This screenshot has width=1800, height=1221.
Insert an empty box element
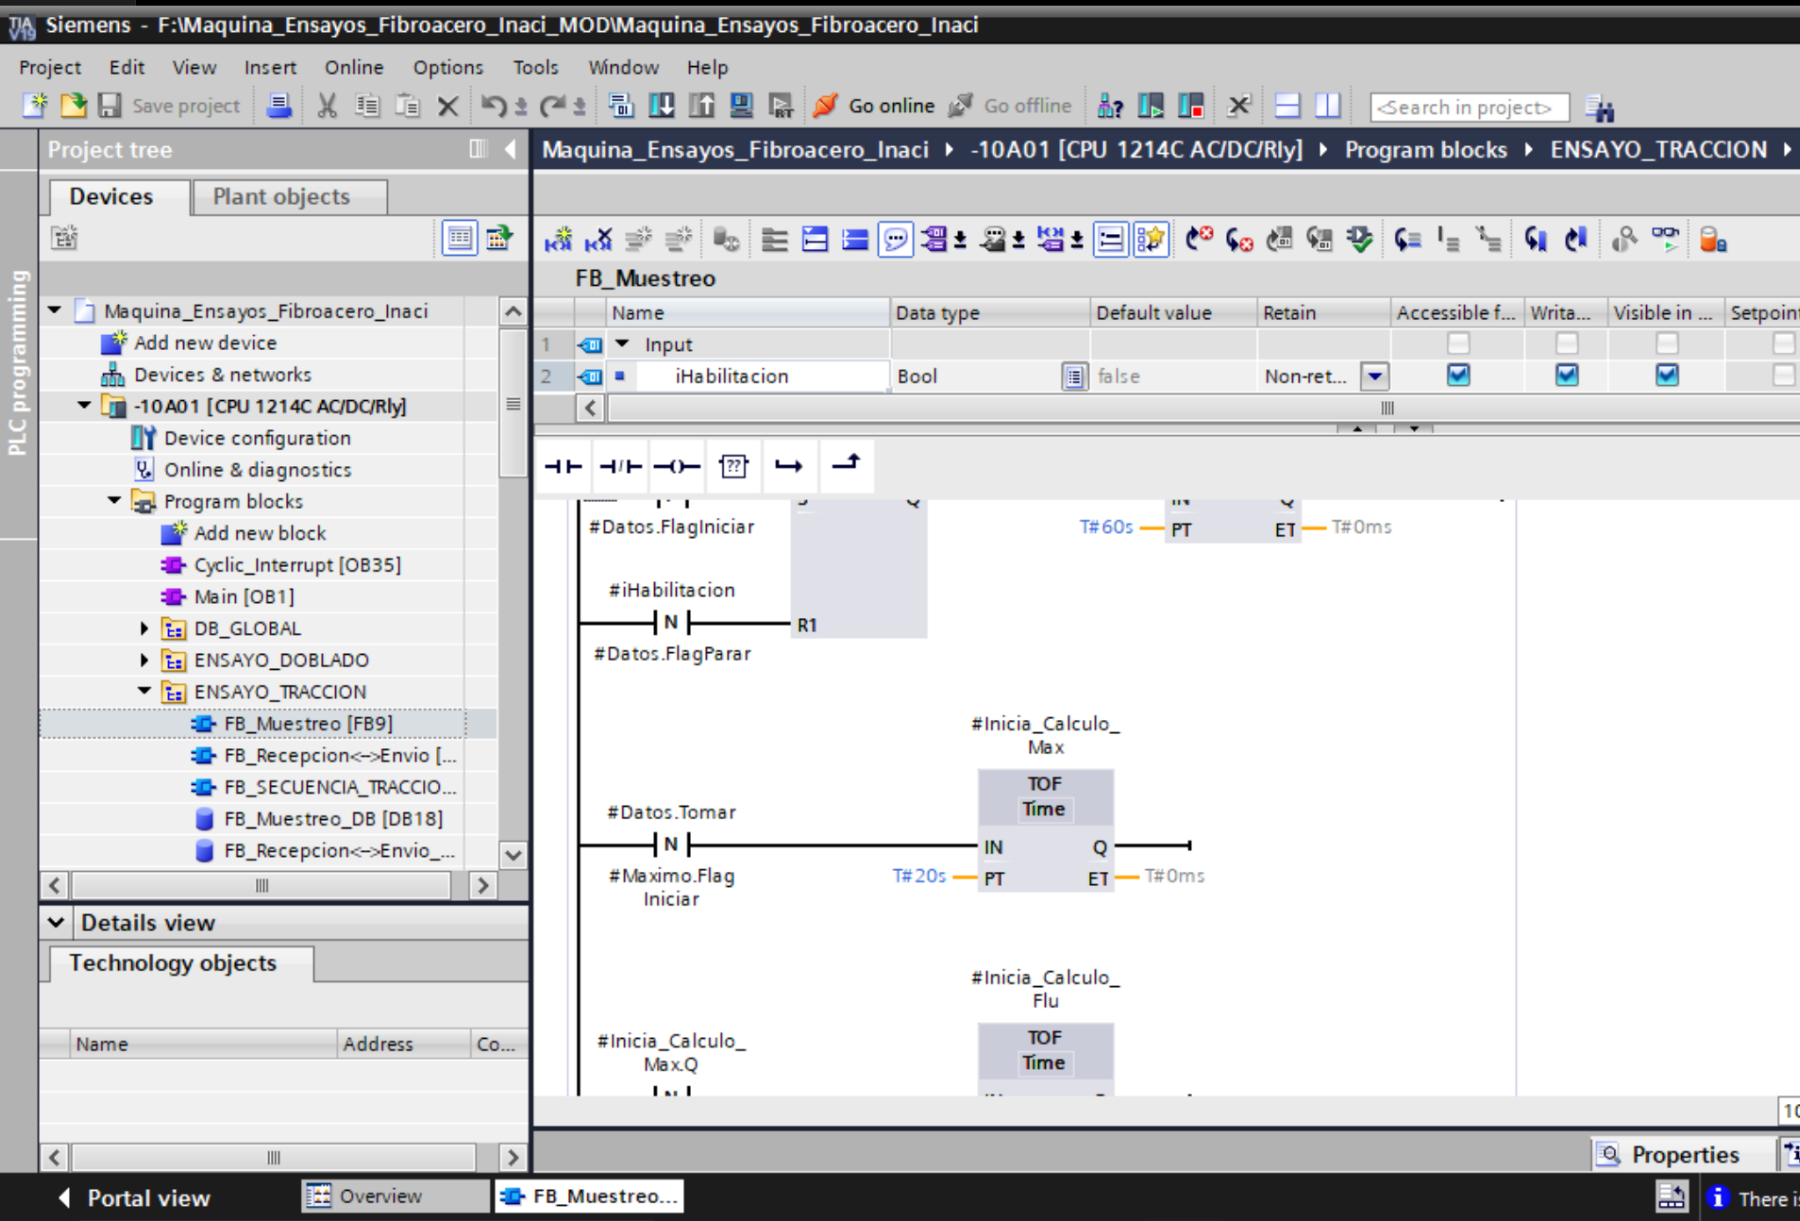[x=733, y=466]
